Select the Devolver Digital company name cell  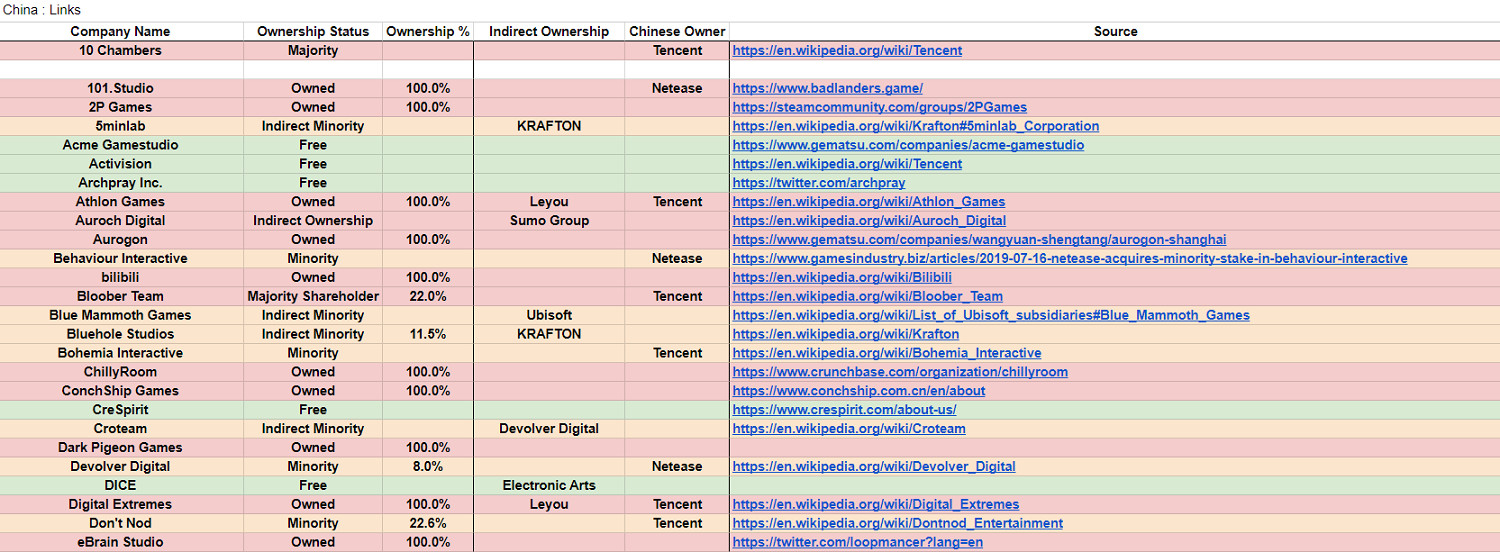coord(121,466)
